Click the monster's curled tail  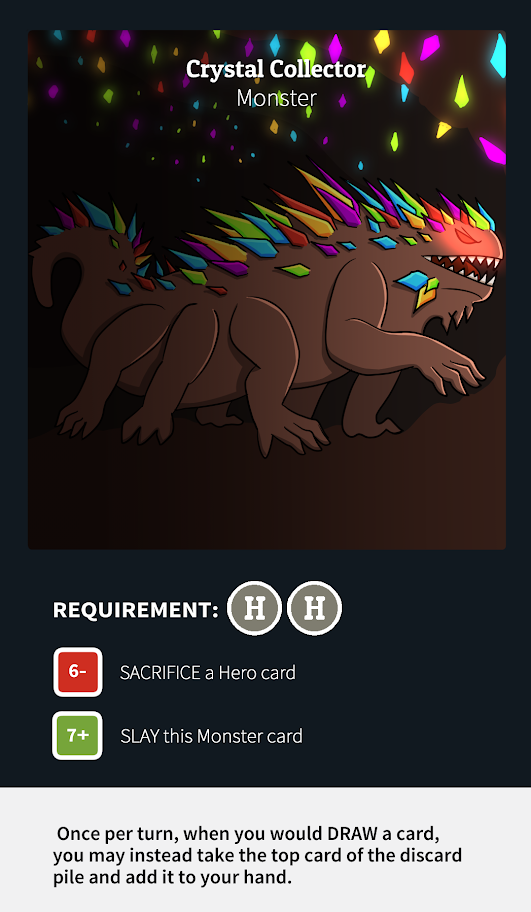[60, 271]
